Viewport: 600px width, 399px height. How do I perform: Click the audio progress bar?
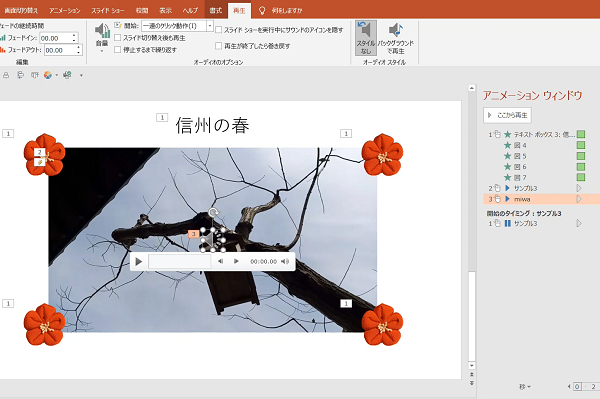pyautogui.click(x=179, y=261)
